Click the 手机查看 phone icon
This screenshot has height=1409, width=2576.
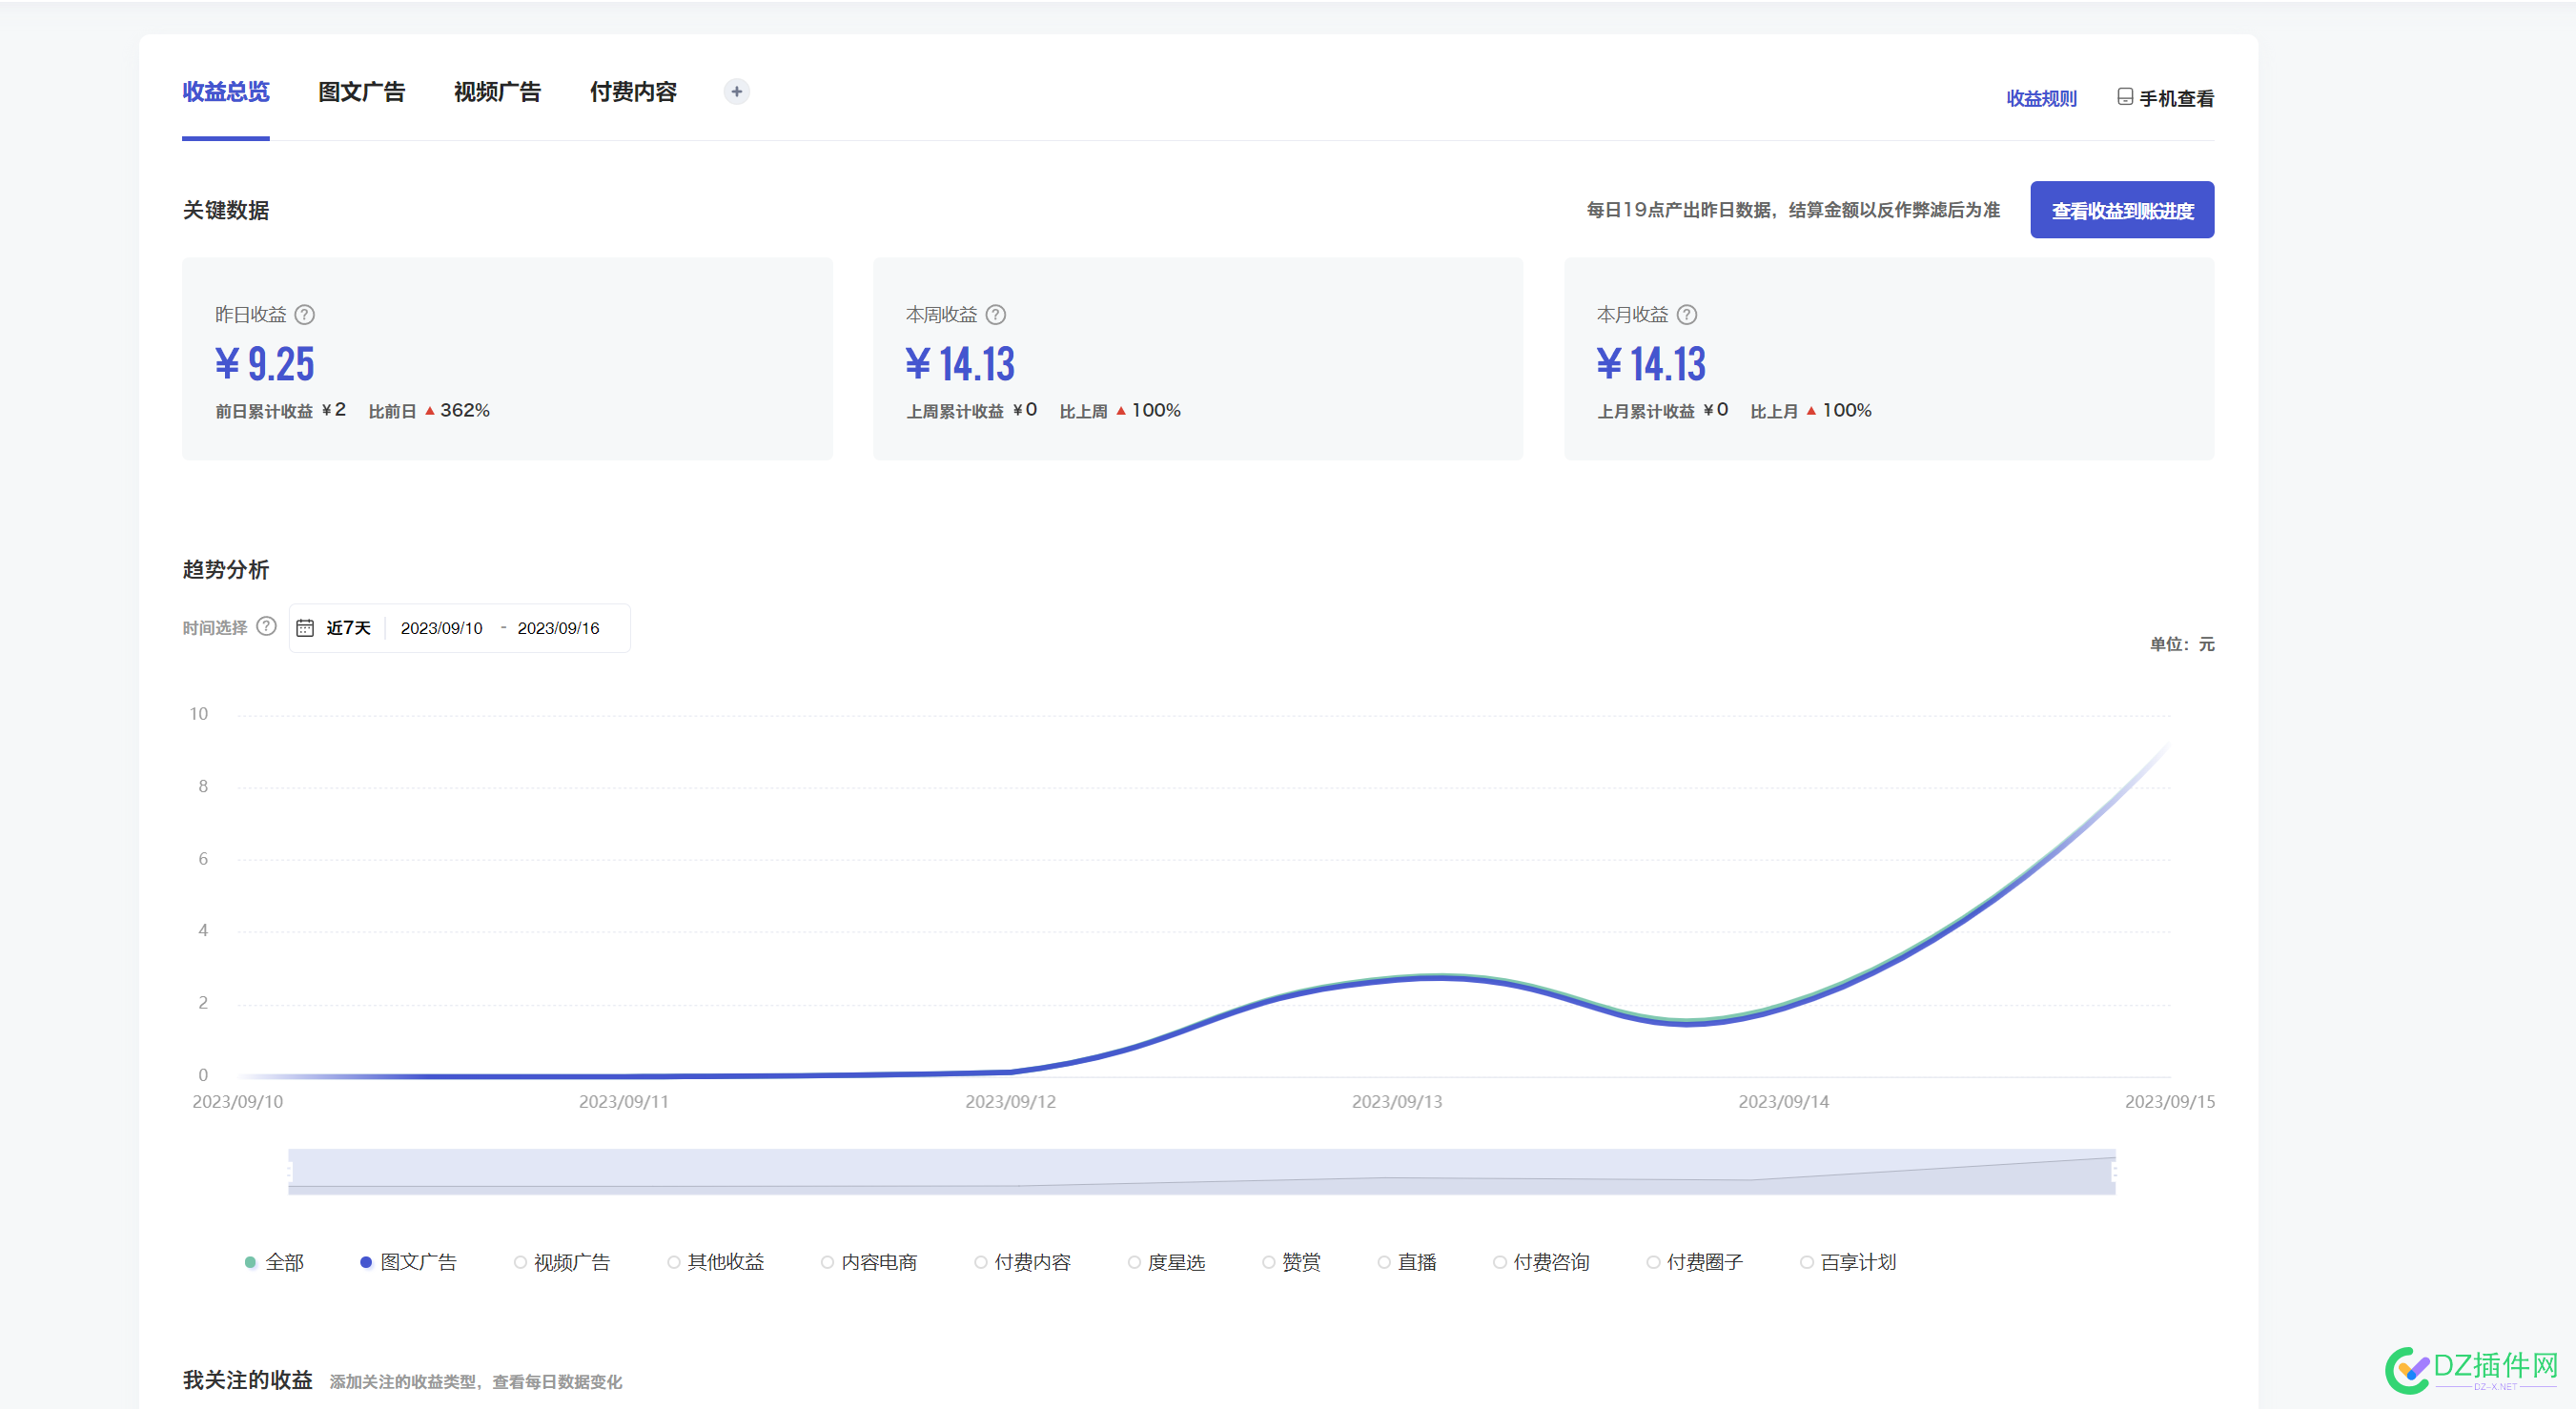pos(2125,97)
